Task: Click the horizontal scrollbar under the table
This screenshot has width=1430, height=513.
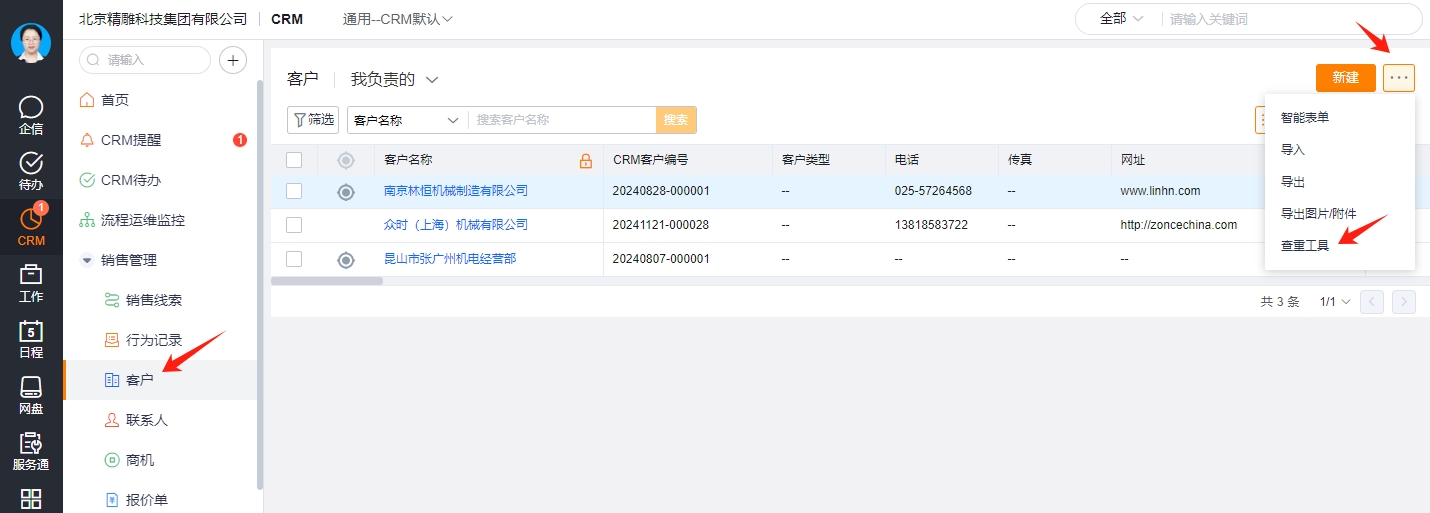Action: [x=327, y=281]
